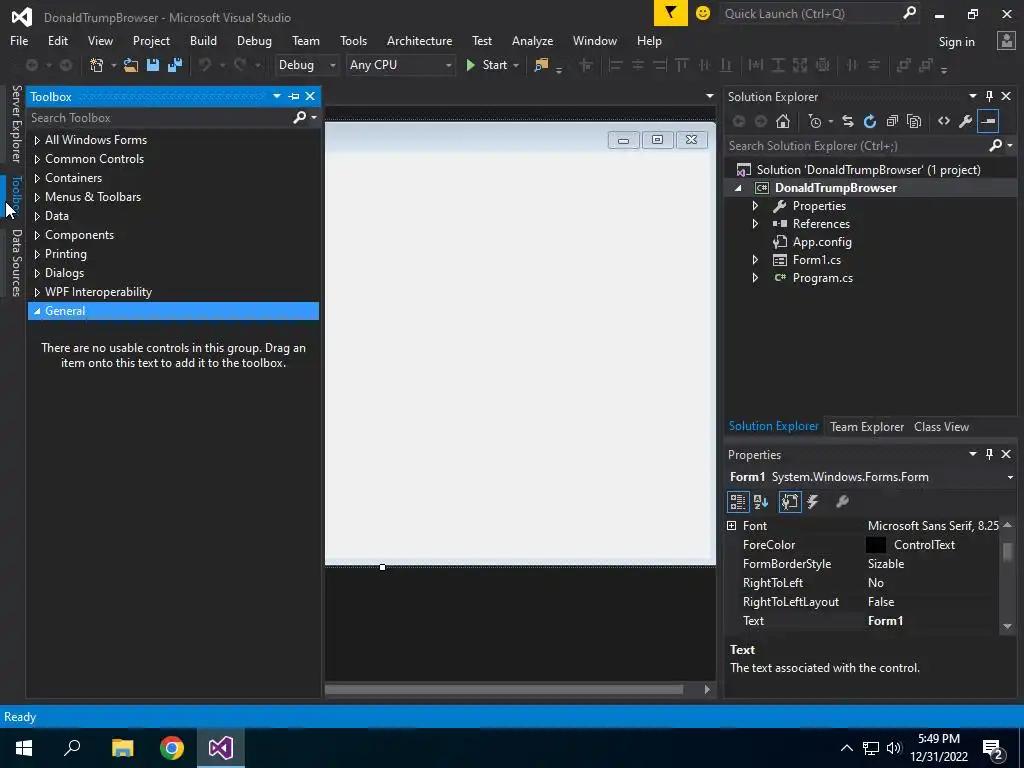Open the Server Explorer side tab
The image size is (1024, 768).
pyautogui.click(x=16, y=124)
